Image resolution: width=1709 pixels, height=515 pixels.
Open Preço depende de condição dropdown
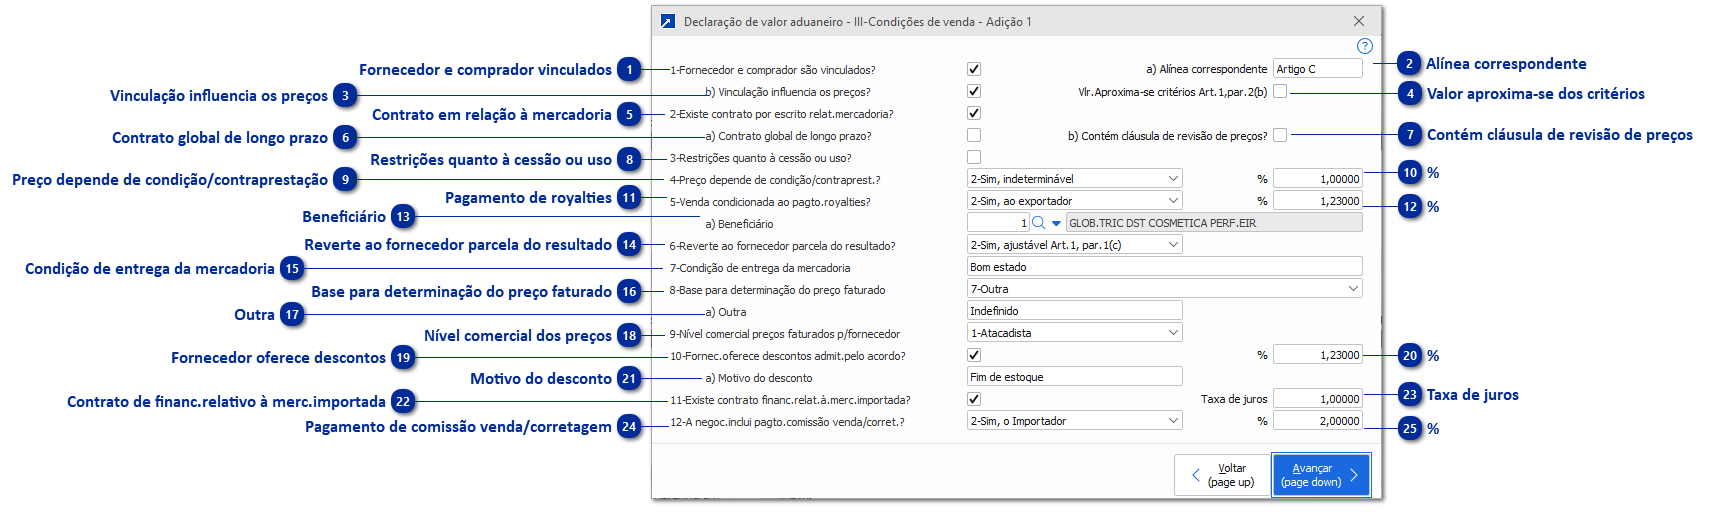(1075, 179)
